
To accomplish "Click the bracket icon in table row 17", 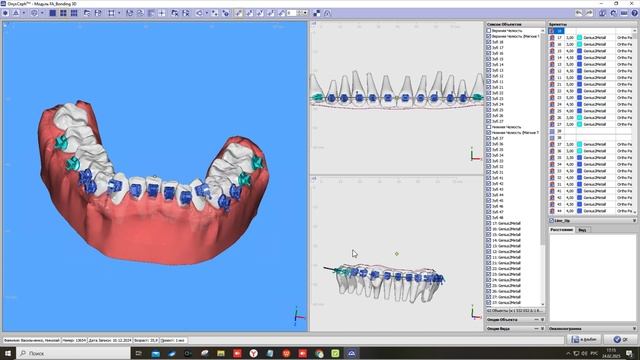I will [552, 38].
